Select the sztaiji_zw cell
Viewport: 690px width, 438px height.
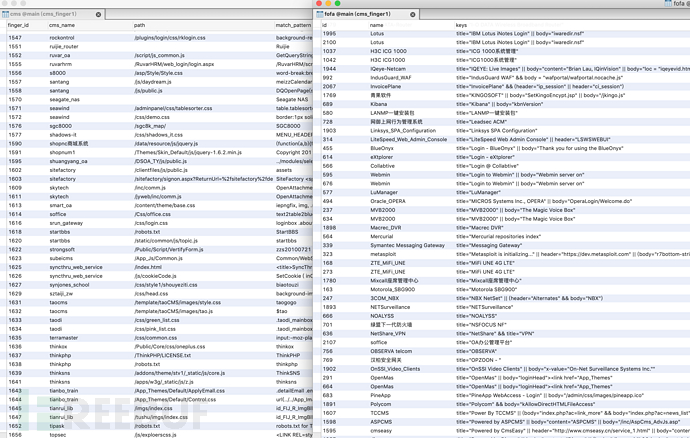[x=61, y=294]
